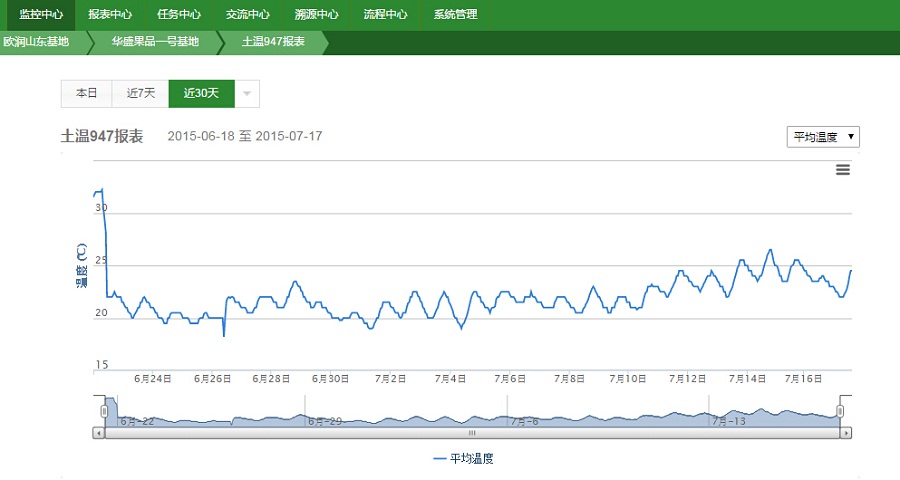Click the navigator right range handle

click(840, 411)
